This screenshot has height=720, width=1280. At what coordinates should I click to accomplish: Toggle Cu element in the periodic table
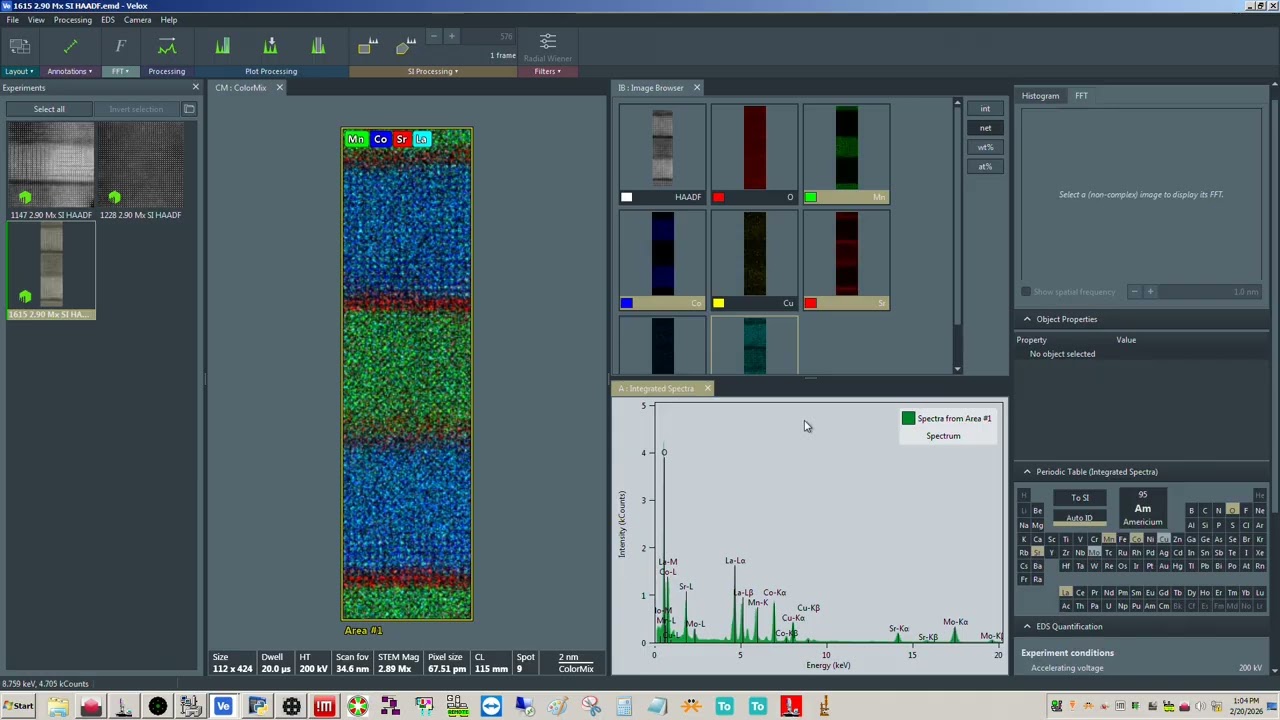tap(1164, 539)
